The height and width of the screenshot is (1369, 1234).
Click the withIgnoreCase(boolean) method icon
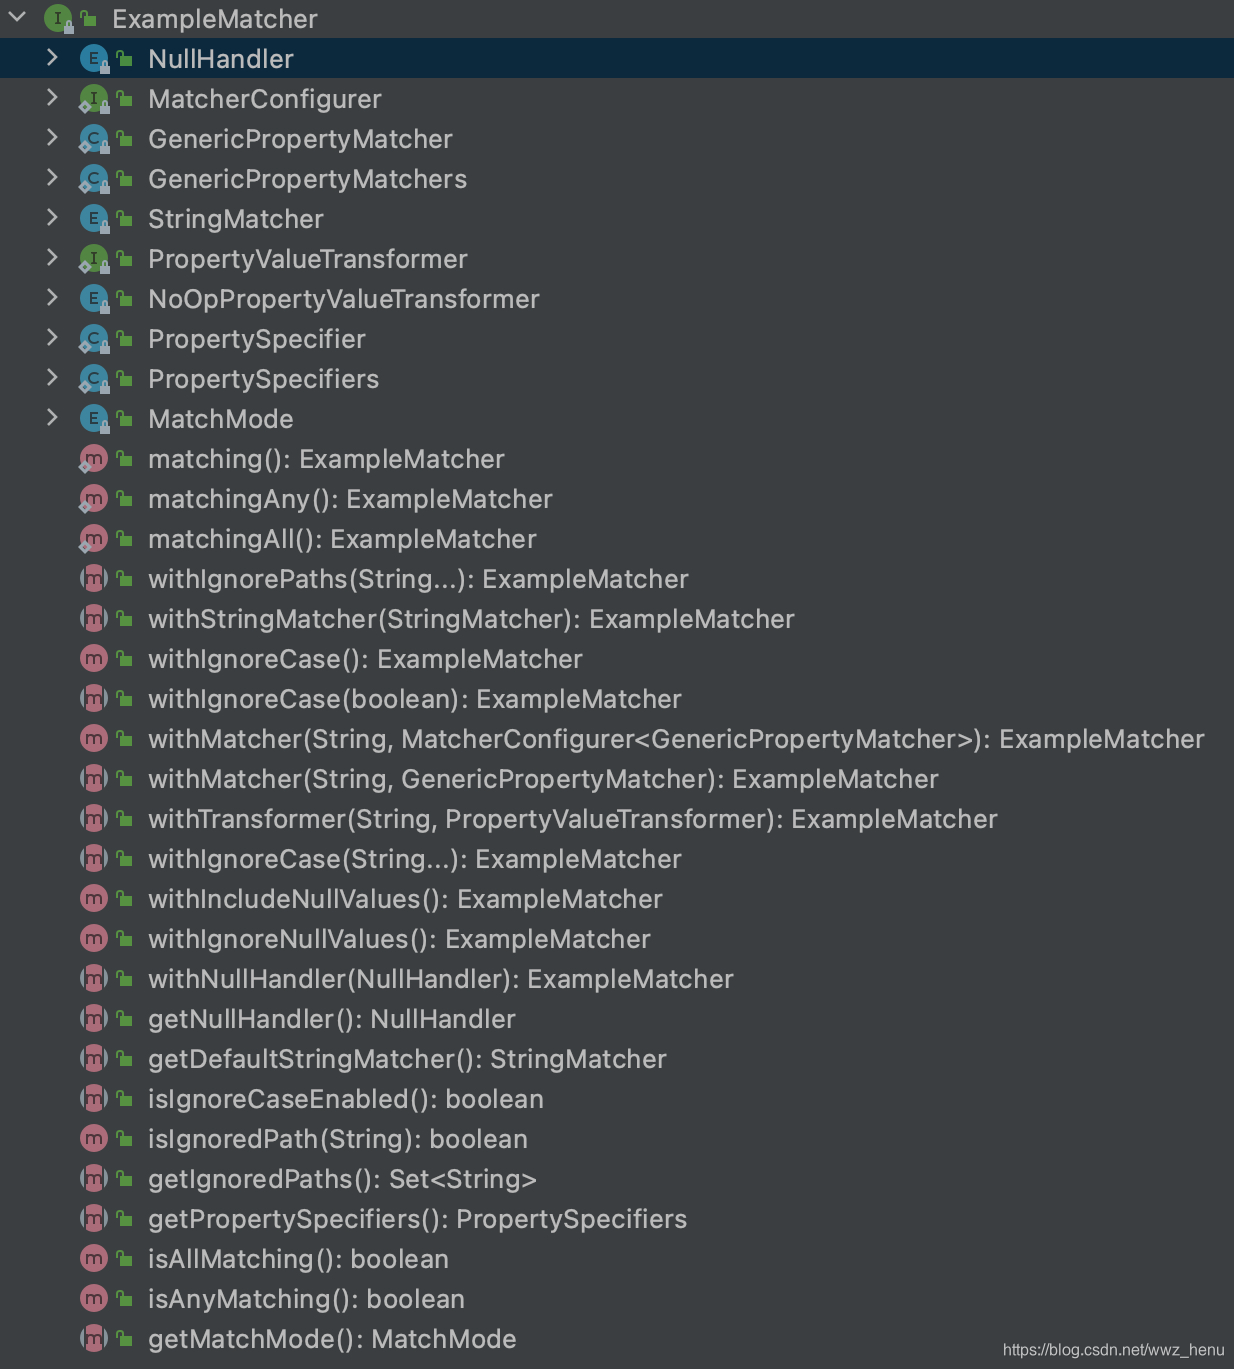[94, 698]
